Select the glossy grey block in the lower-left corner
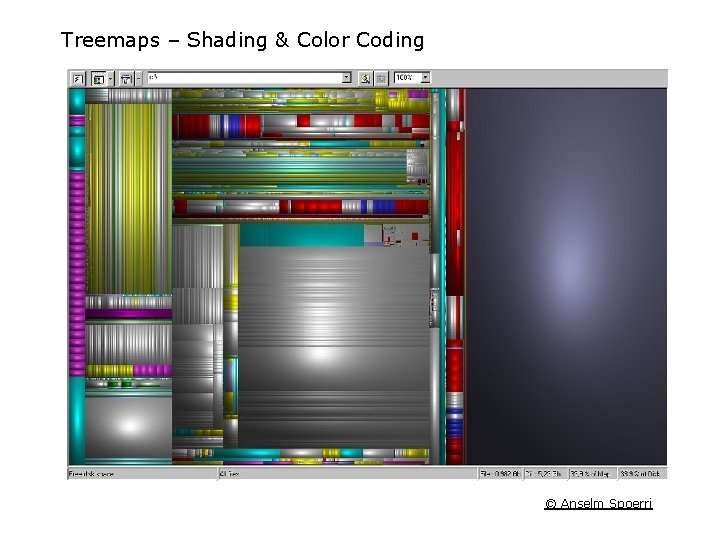 coord(129,427)
